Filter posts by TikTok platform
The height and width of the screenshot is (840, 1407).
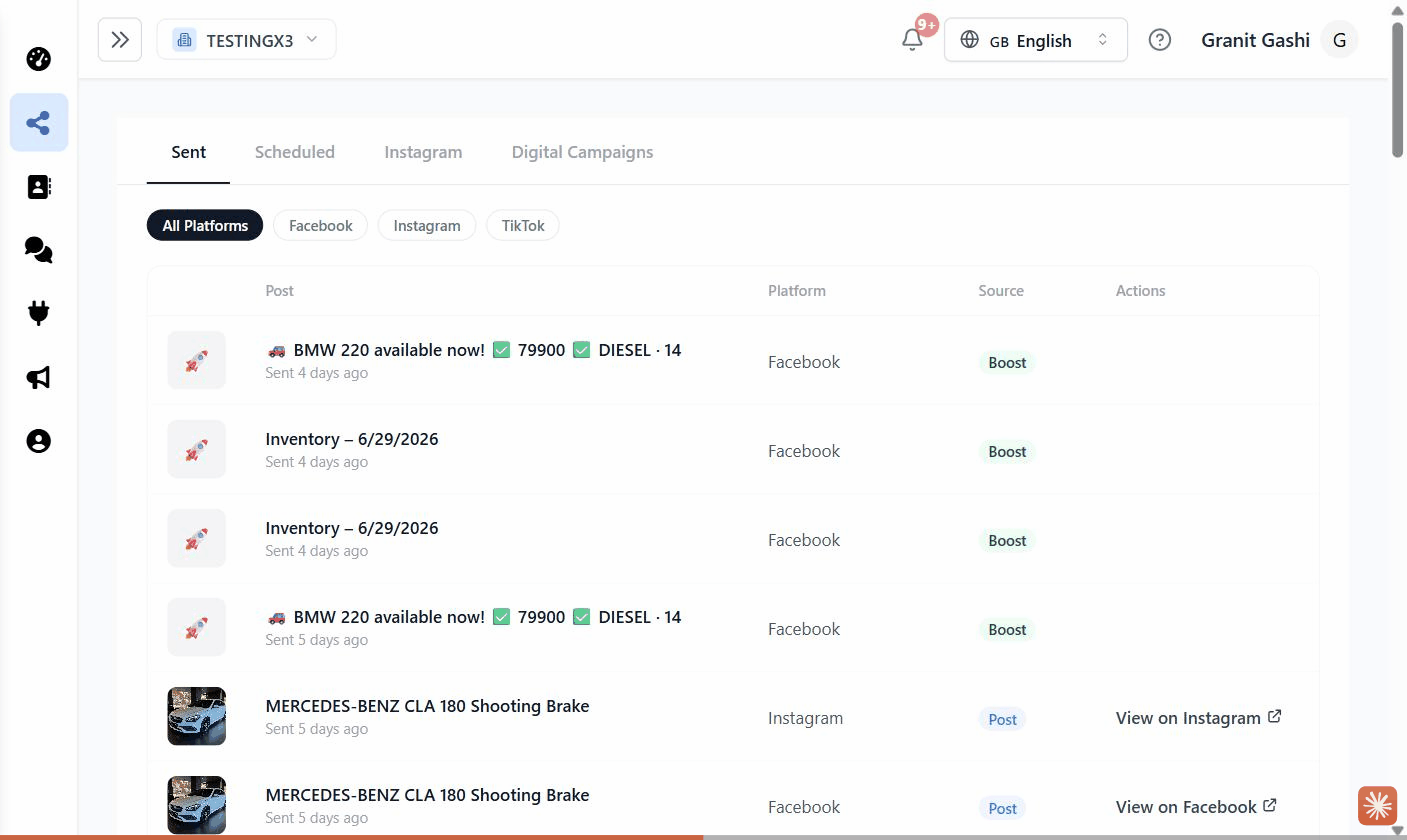click(x=523, y=226)
